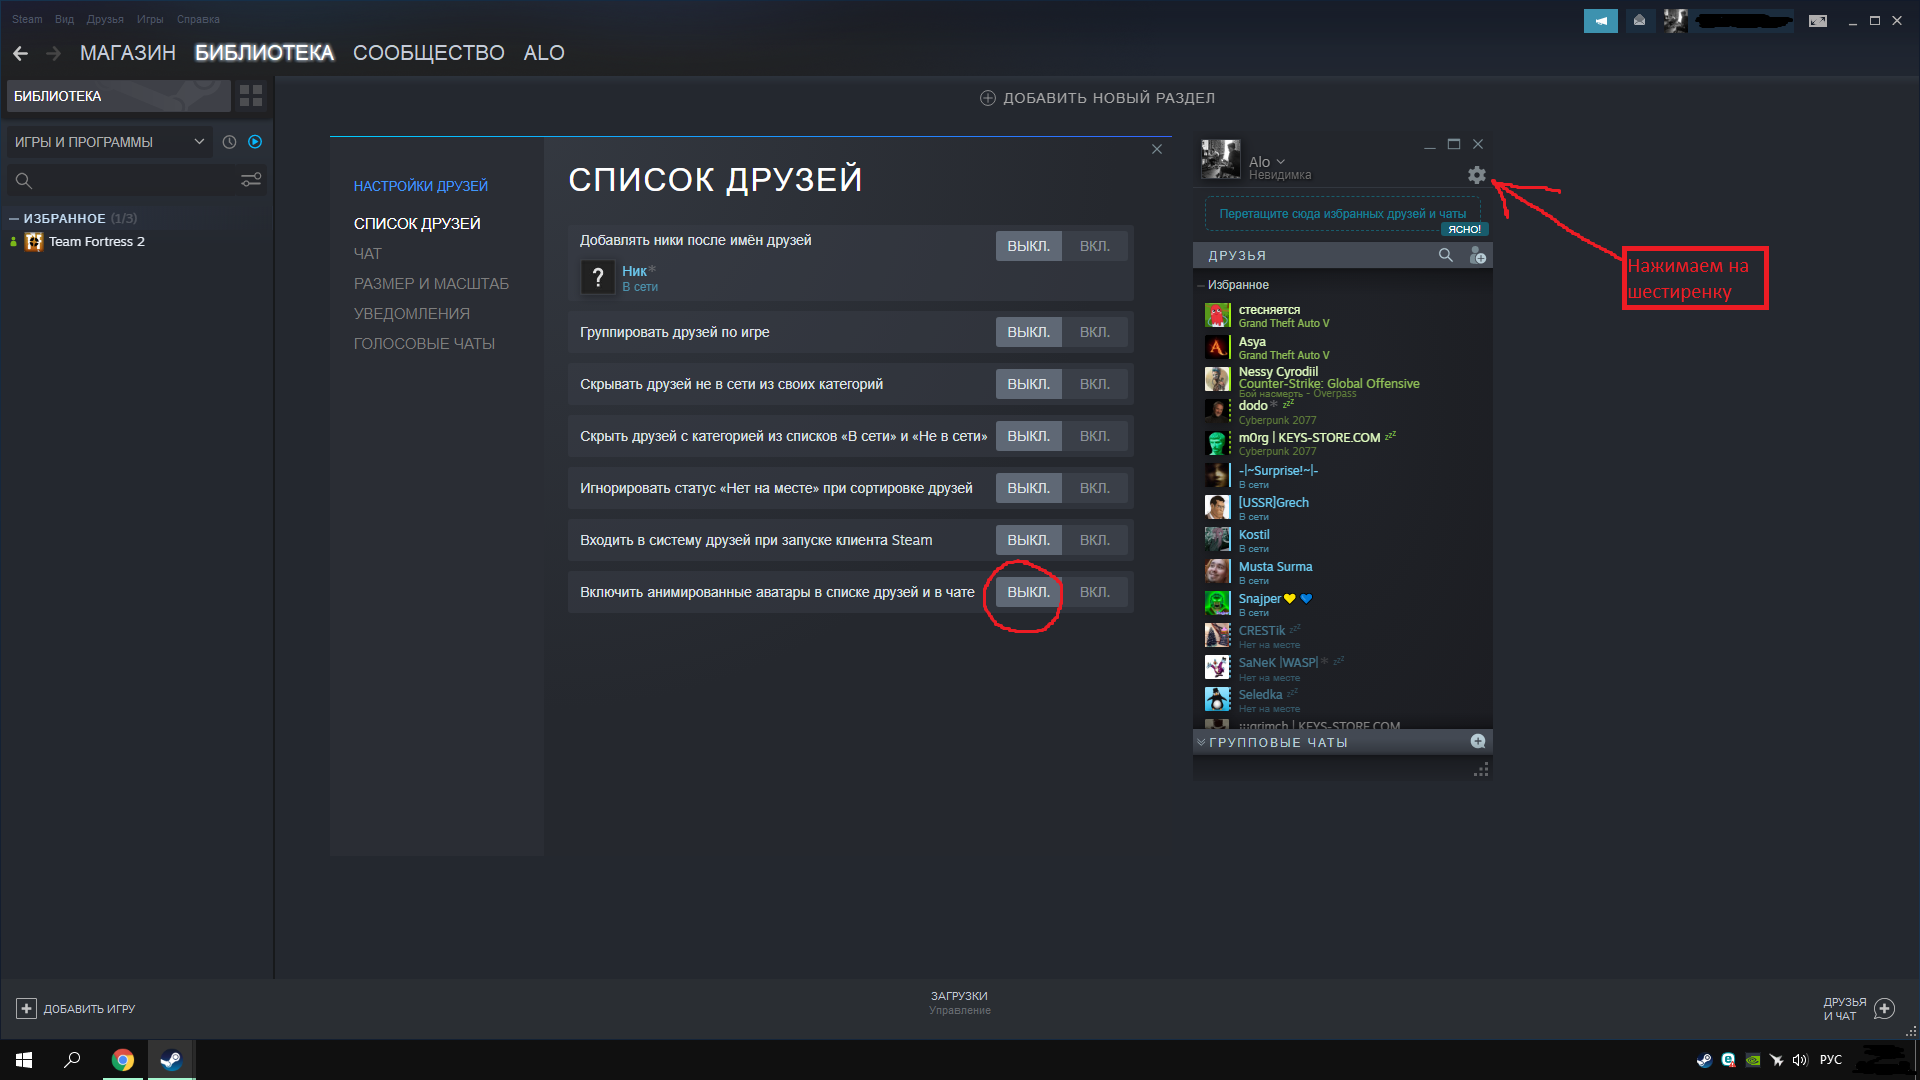
Task: Click the big picture announcements icon in title bar
Action: [x=1600, y=20]
